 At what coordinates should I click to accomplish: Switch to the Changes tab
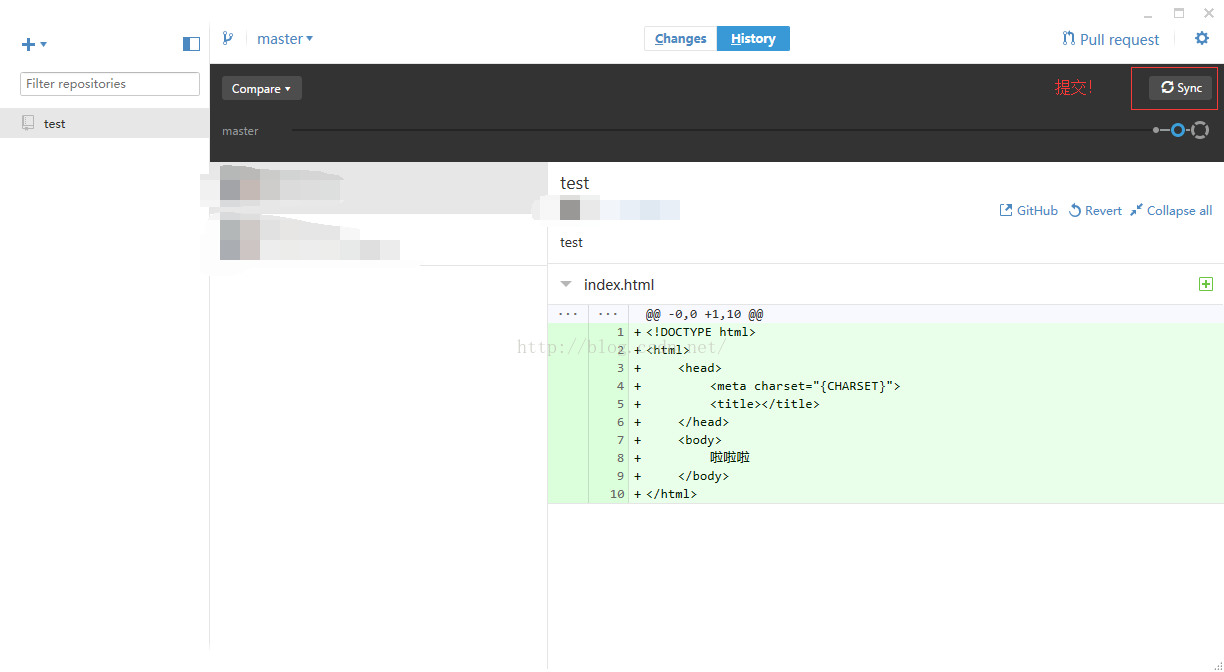[x=680, y=39]
